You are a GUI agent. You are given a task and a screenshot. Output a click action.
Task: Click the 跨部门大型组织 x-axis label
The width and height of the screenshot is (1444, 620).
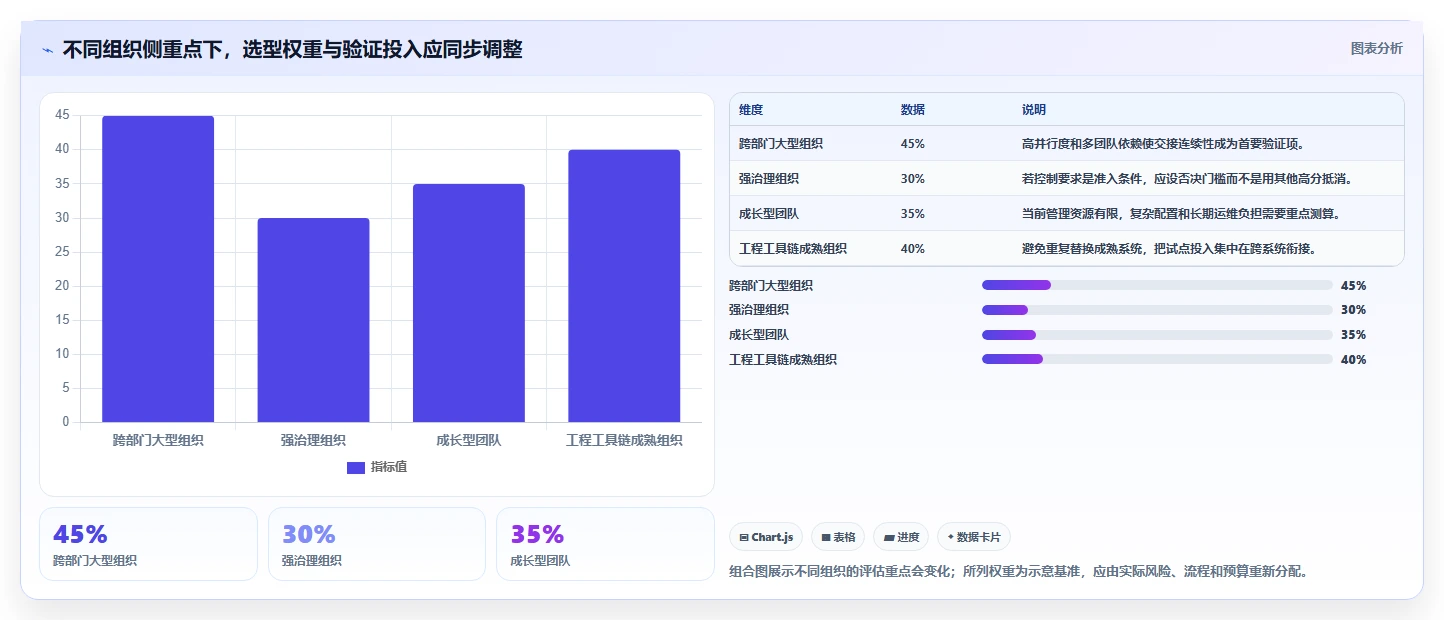pos(158,440)
